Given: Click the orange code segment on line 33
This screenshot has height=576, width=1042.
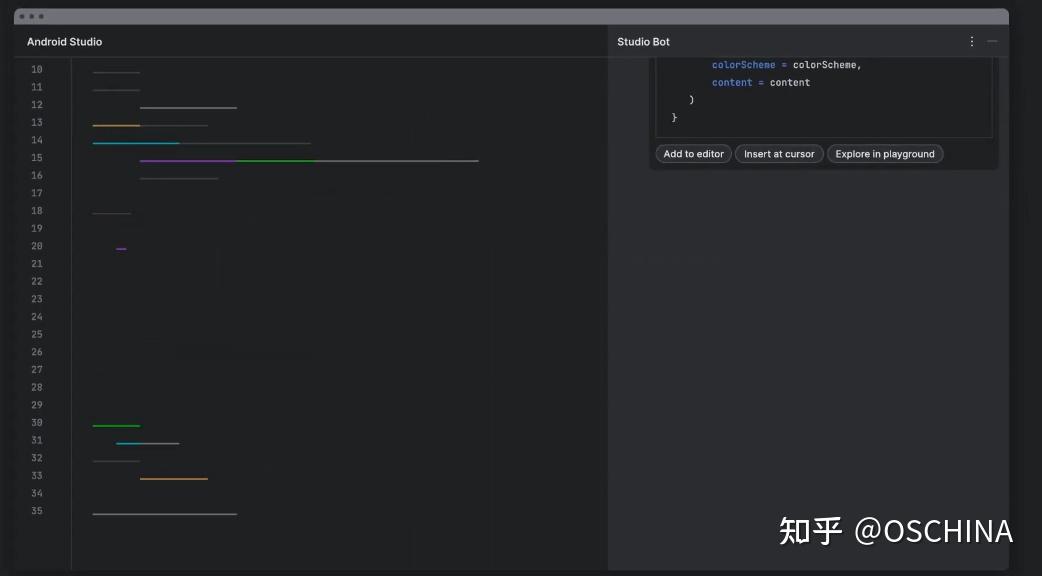Looking at the screenshot, I should (x=175, y=476).
